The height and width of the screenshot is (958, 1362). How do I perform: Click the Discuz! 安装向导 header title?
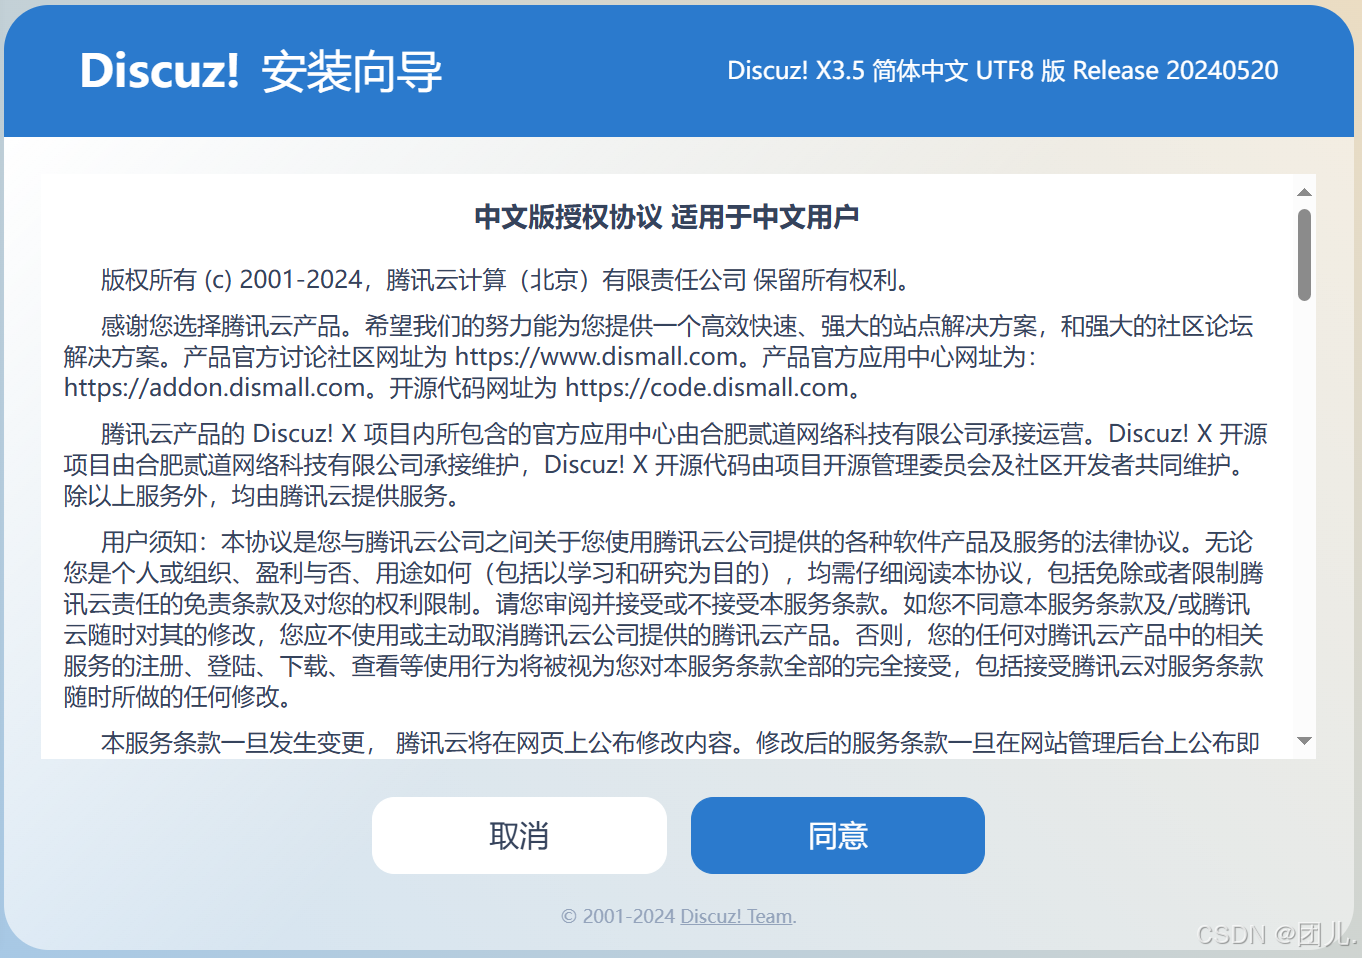[x=261, y=71]
